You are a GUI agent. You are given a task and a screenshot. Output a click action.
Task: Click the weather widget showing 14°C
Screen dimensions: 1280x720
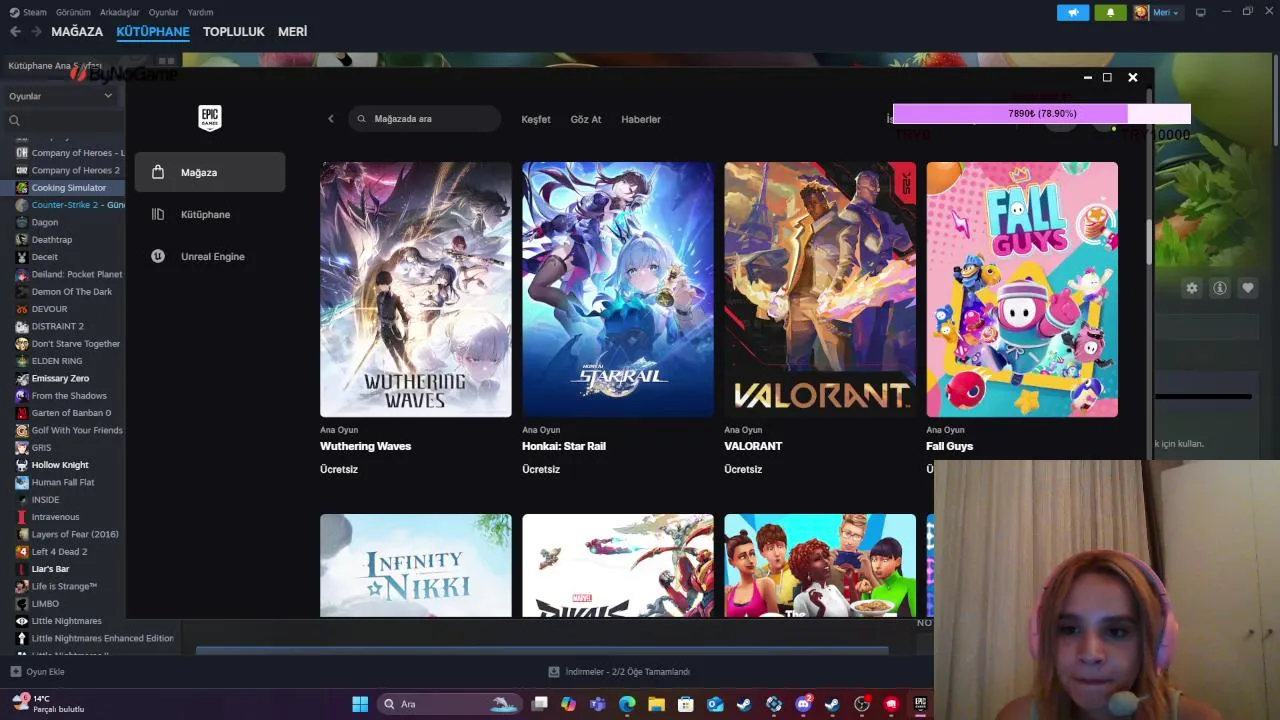pos(48,704)
